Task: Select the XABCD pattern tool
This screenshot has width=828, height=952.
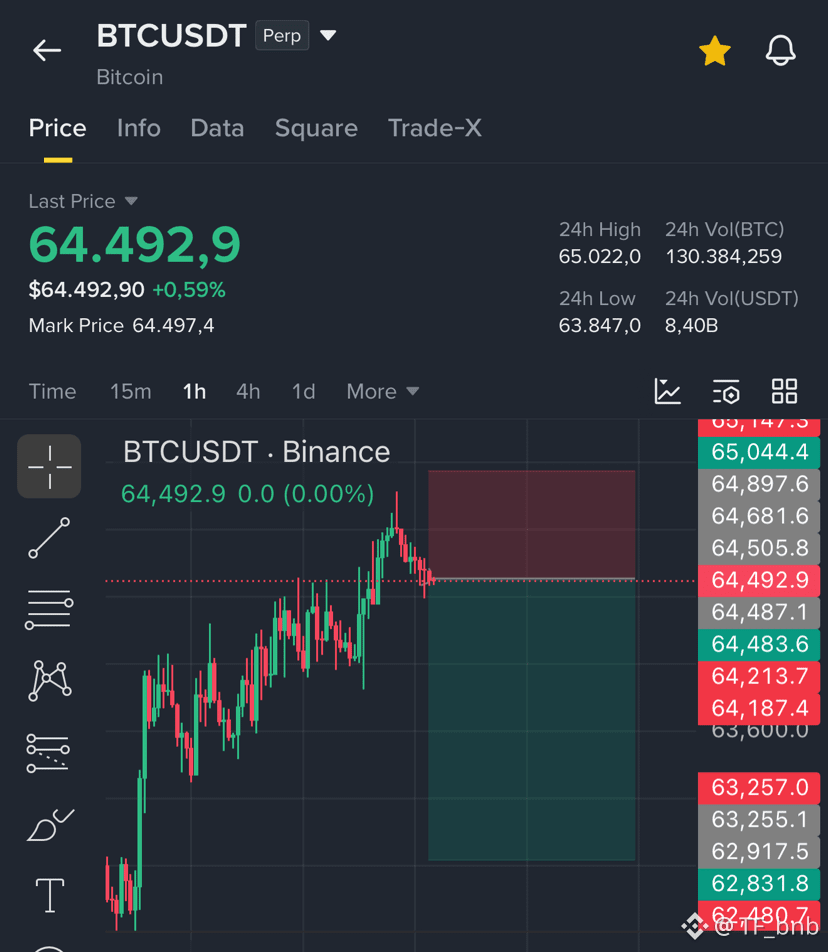Action: pyautogui.click(x=50, y=681)
